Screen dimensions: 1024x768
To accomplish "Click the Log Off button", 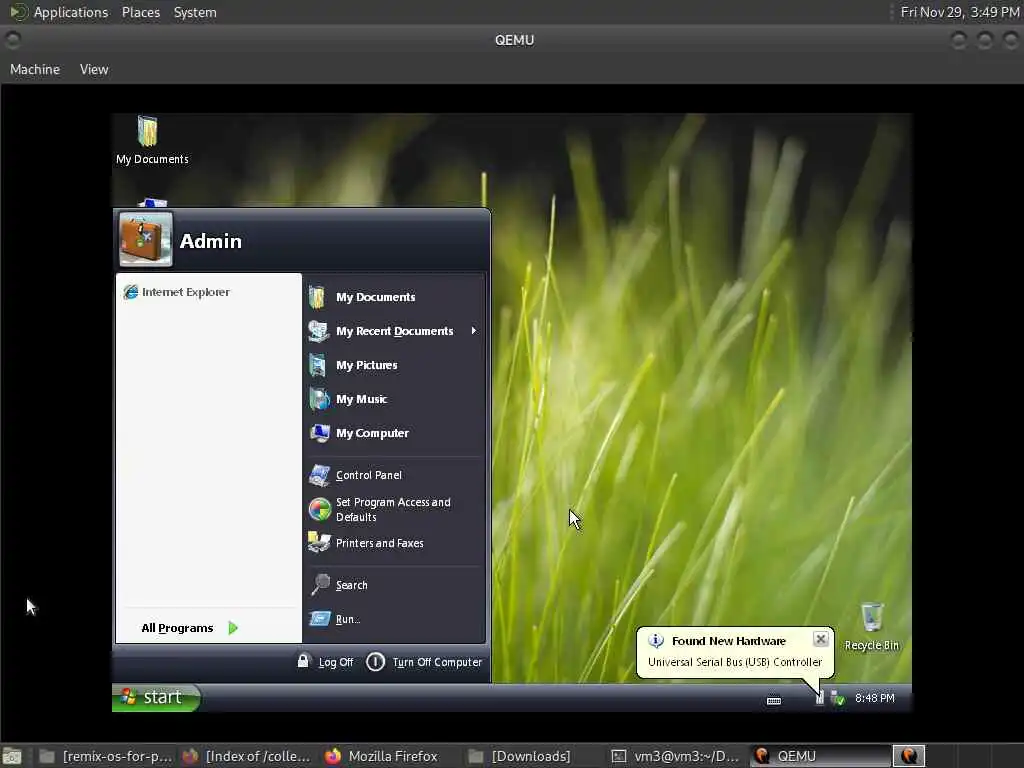I will tap(325, 662).
